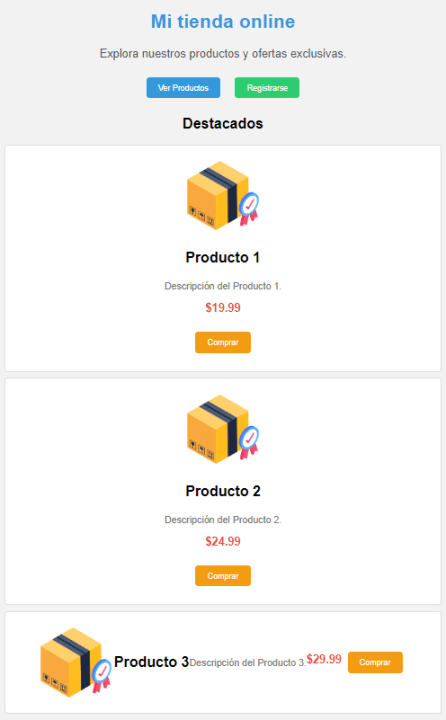Image resolution: width=446 pixels, height=720 pixels.
Task: Select the green Registrarse button
Action: click(x=267, y=88)
